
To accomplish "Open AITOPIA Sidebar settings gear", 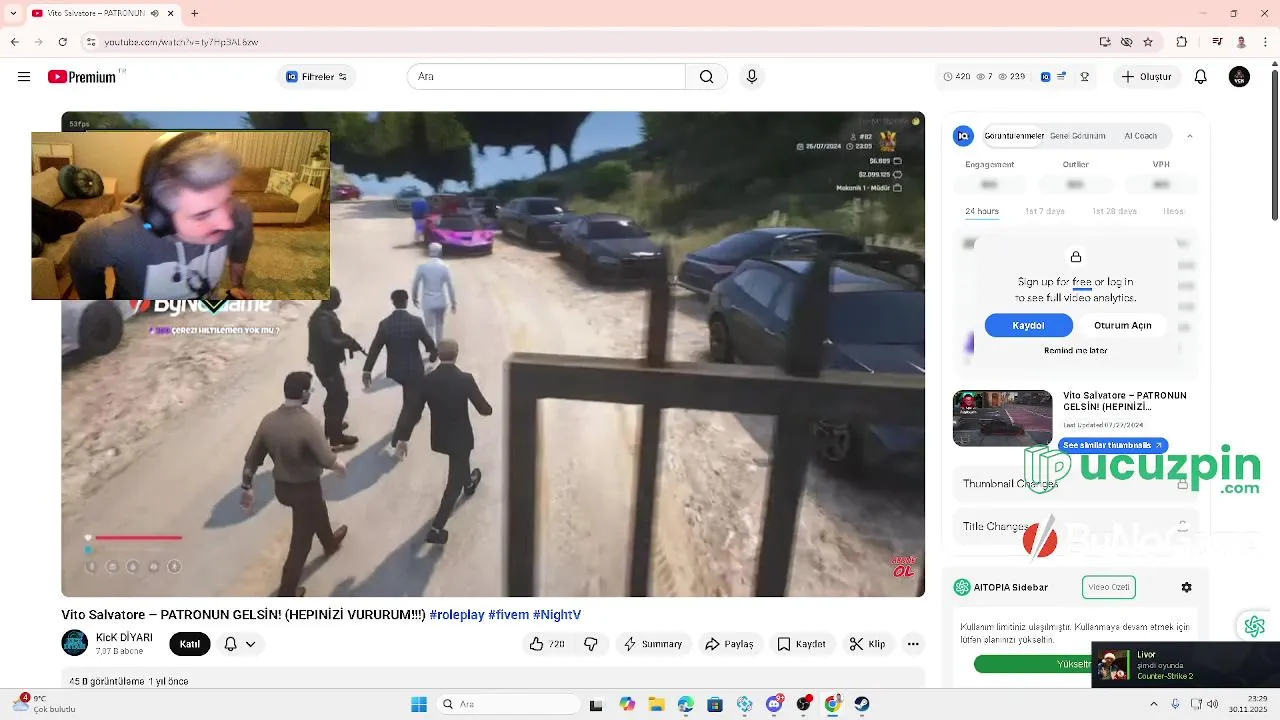I will point(1186,587).
